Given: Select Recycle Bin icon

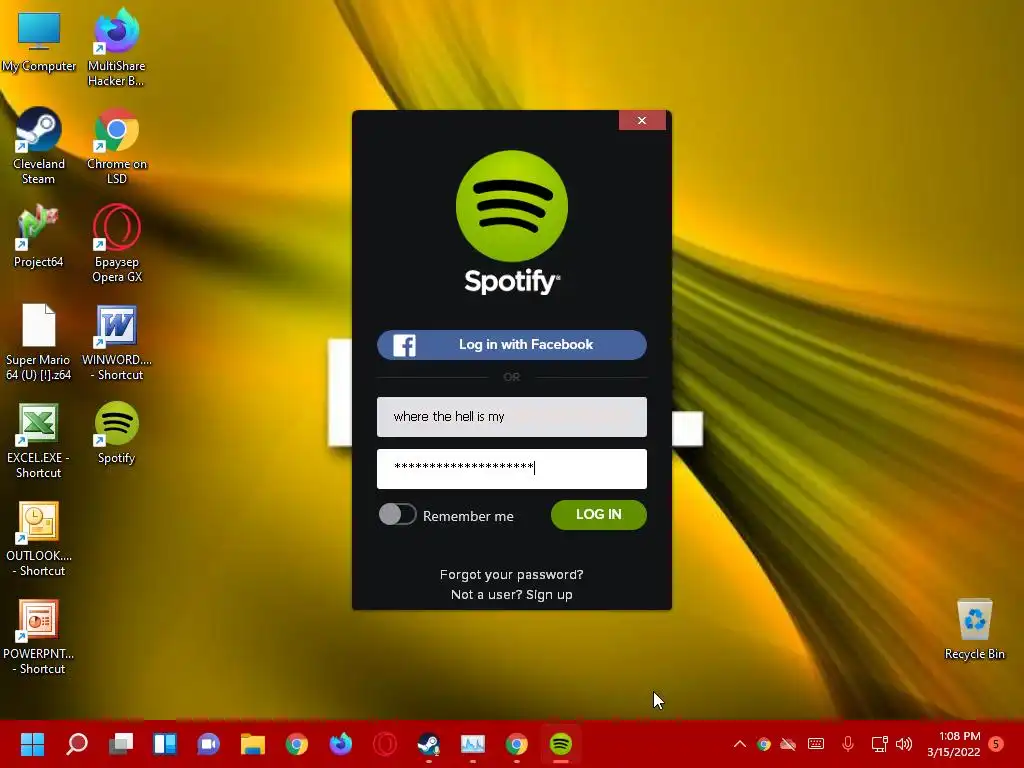Looking at the screenshot, I should click(x=974, y=628).
